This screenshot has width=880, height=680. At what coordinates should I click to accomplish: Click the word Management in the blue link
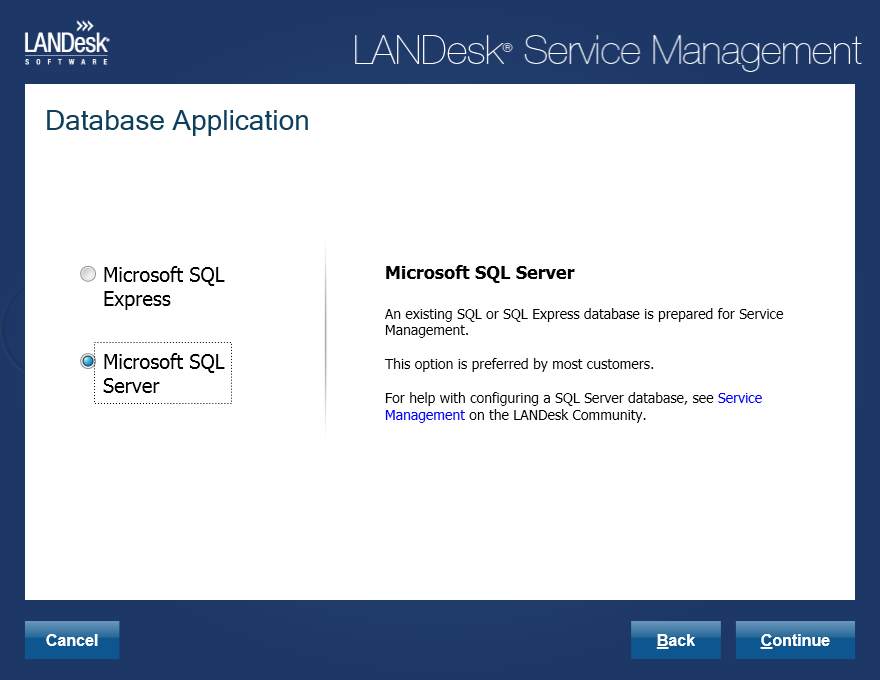pyautogui.click(x=425, y=415)
